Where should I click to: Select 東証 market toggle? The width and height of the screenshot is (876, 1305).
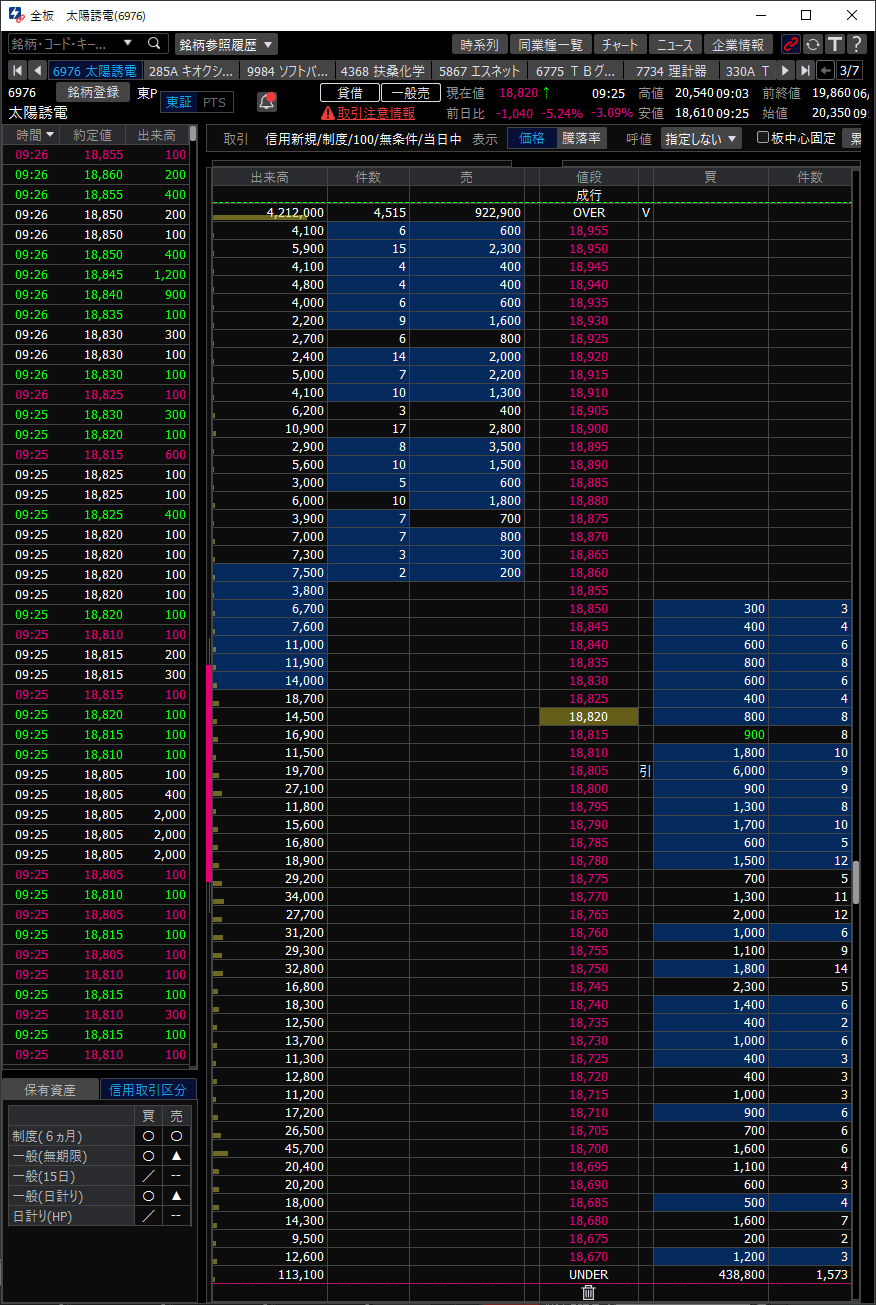179,102
